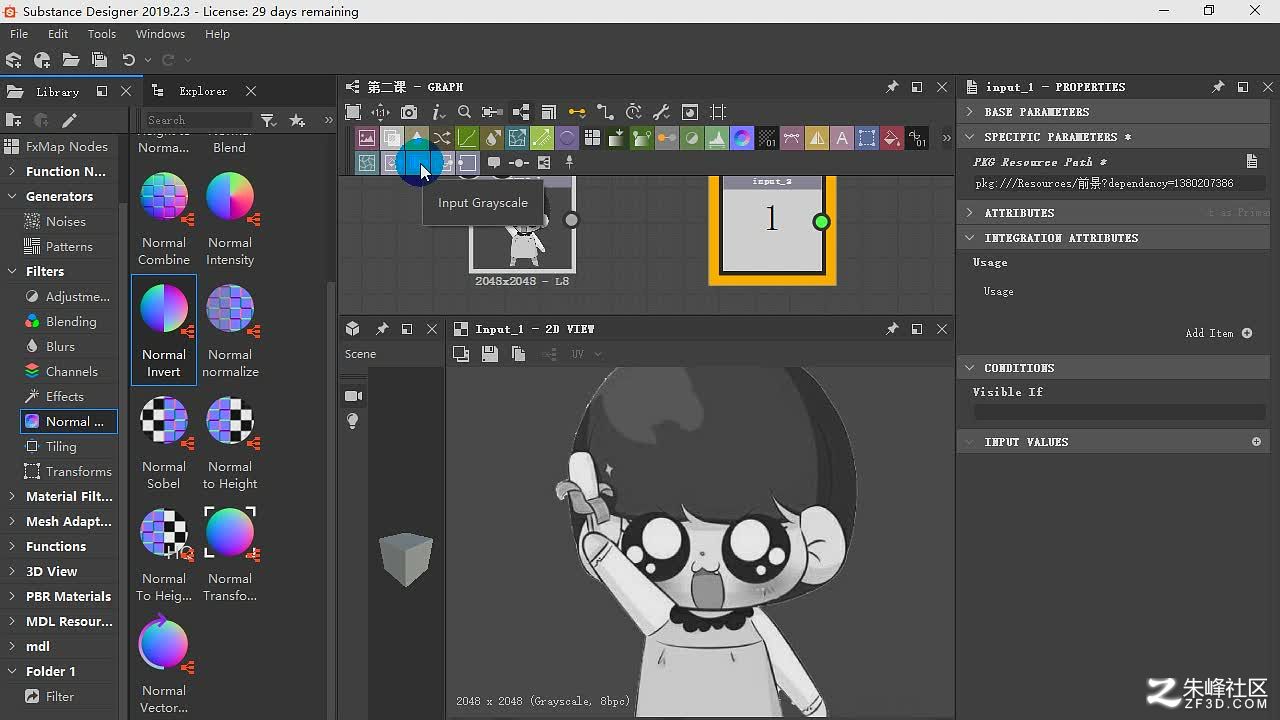1280x720 pixels.
Task: Select Blurs under Filters
Action: coord(60,346)
